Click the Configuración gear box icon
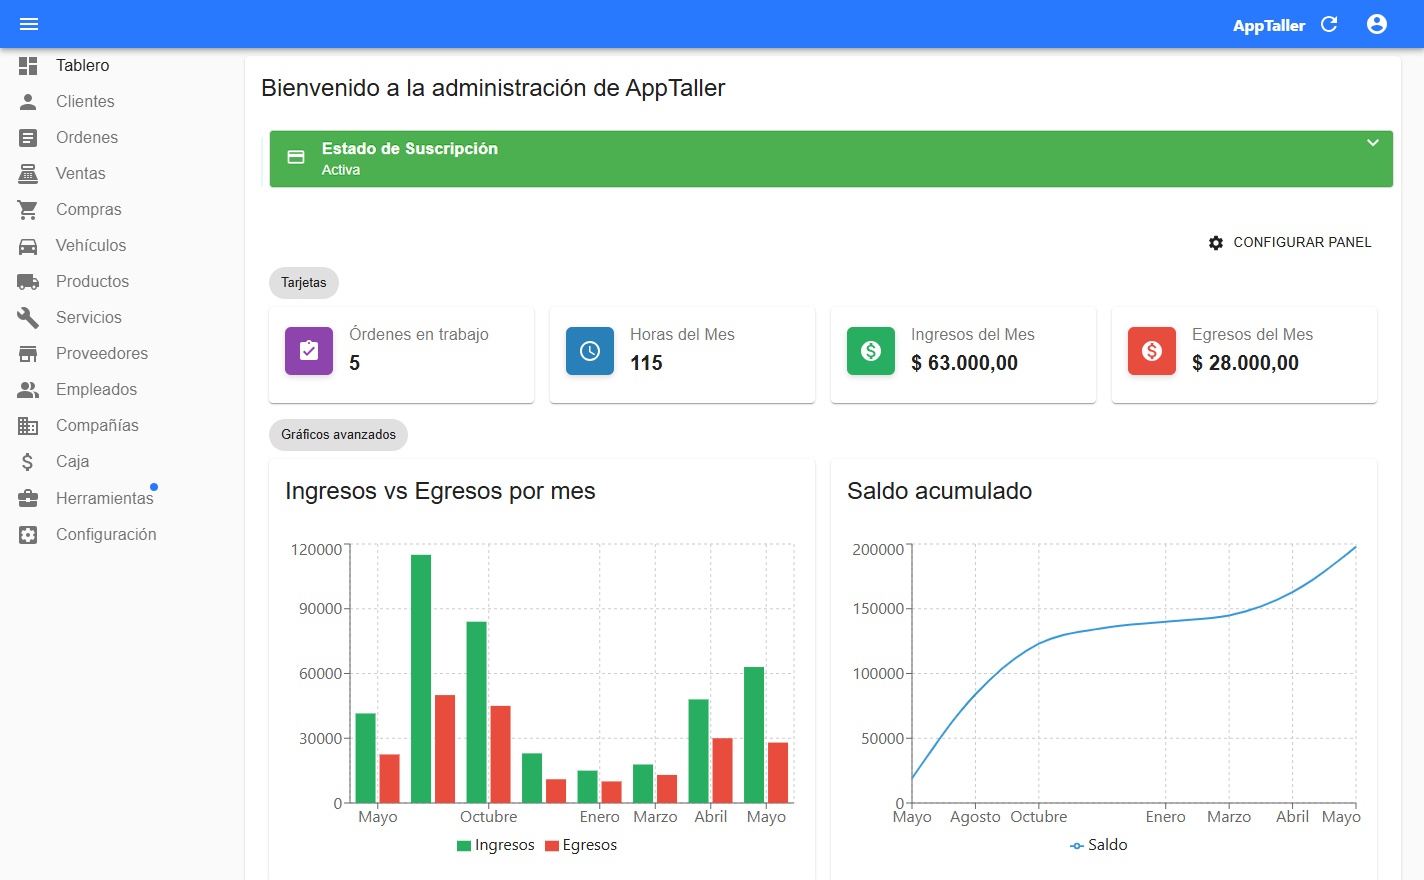The width and height of the screenshot is (1424, 880). pyautogui.click(x=28, y=535)
